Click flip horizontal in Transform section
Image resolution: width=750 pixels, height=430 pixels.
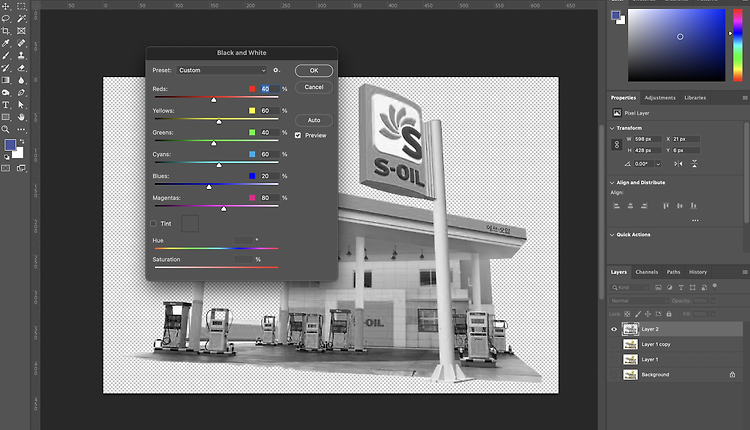pyautogui.click(x=678, y=164)
